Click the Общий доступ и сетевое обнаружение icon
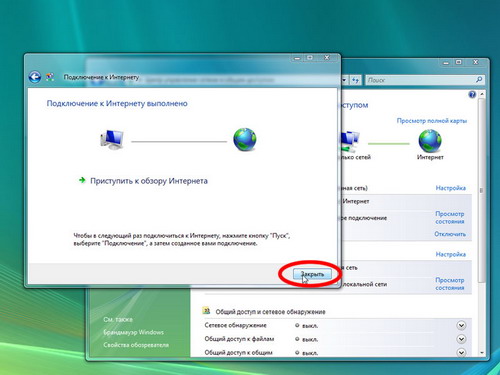This screenshot has width=500, height=375. point(206,311)
